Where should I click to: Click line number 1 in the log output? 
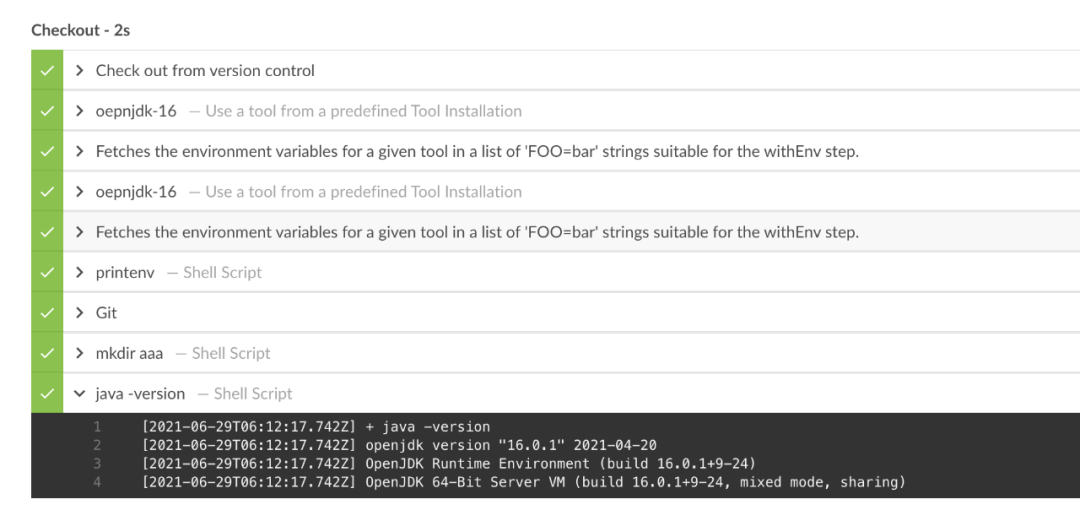(97, 427)
